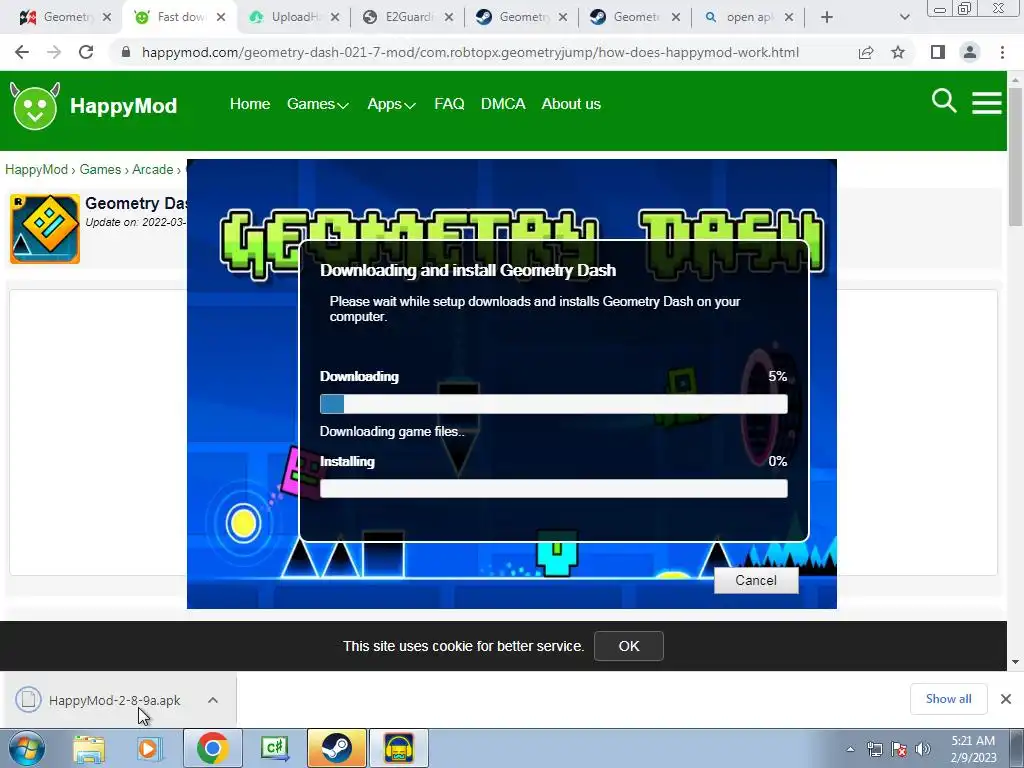Open the hamburger menu icon
This screenshot has width=1024, height=768.
(x=986, y=103)
